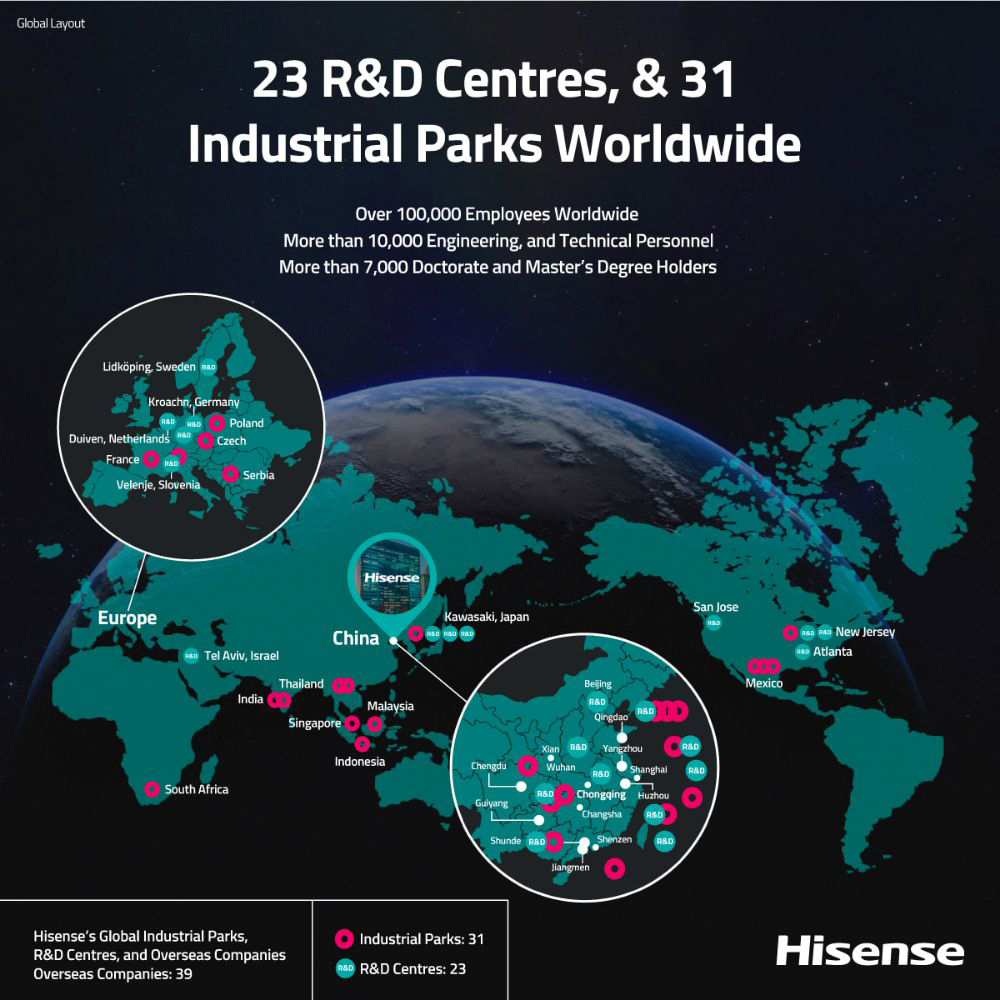Click the R&D icon right of Xian

578,747
